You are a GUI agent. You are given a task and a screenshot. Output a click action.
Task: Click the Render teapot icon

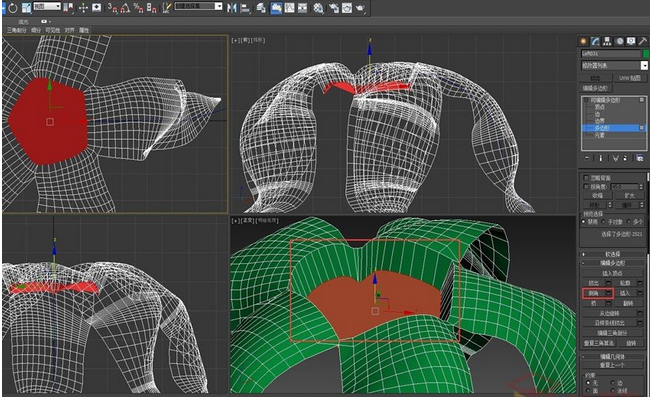361,7
